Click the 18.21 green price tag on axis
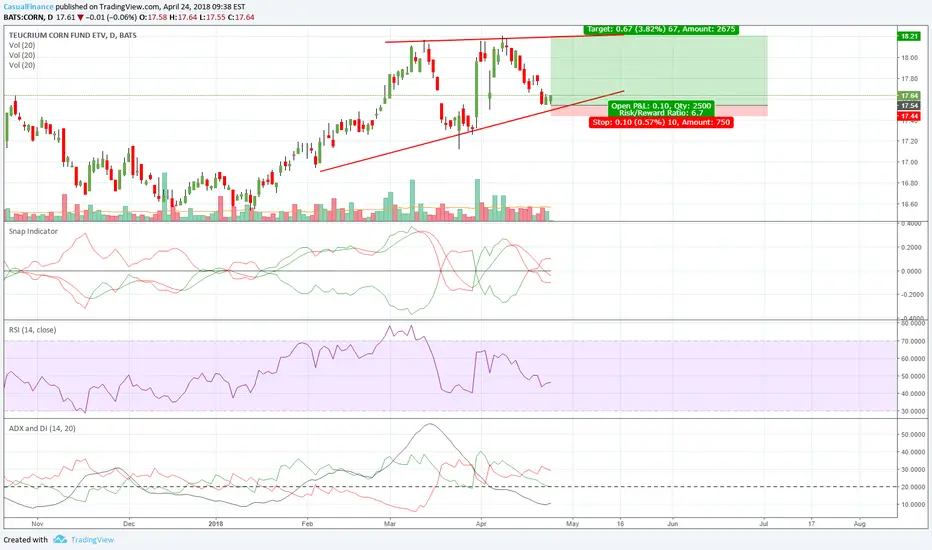 pyautogui.click(x=909, y=36)
